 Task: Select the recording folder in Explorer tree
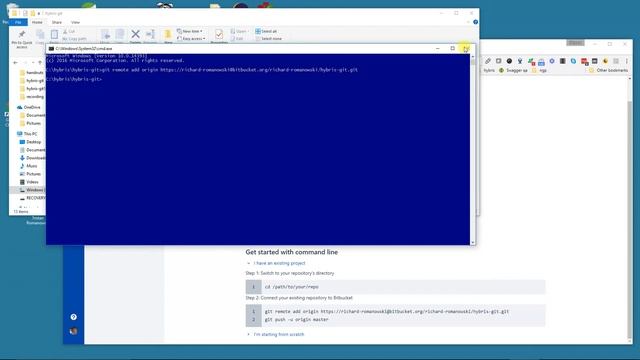click(x=32, y=97)
